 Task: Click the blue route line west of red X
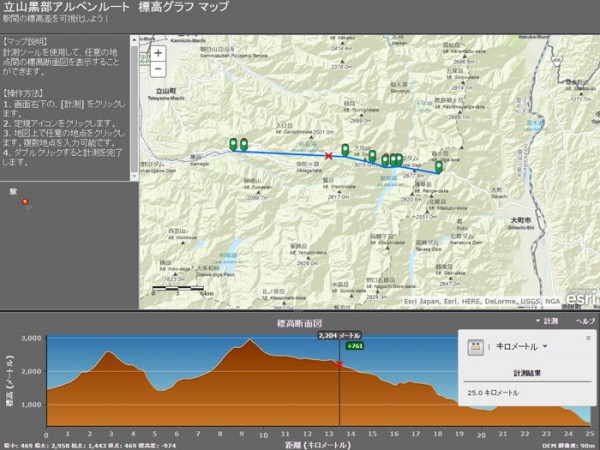281,153
